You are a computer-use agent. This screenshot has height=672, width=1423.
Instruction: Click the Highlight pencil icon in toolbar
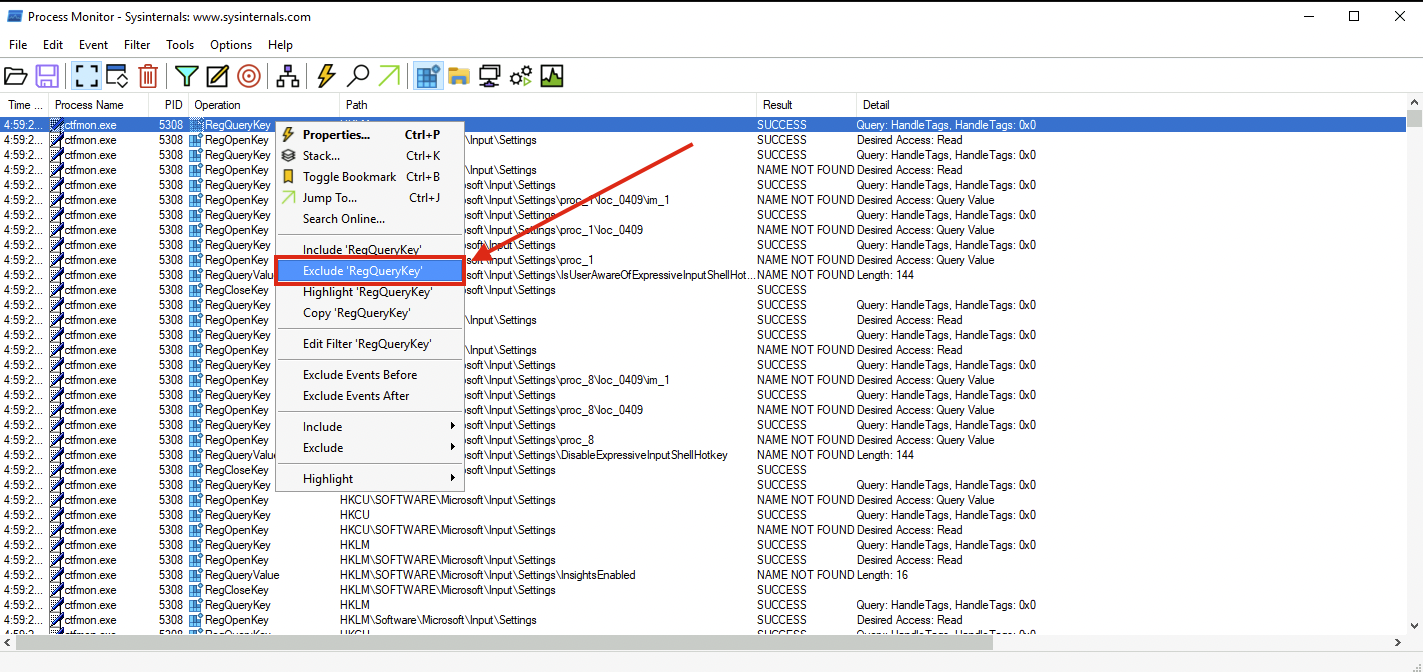tap(217, 76)
